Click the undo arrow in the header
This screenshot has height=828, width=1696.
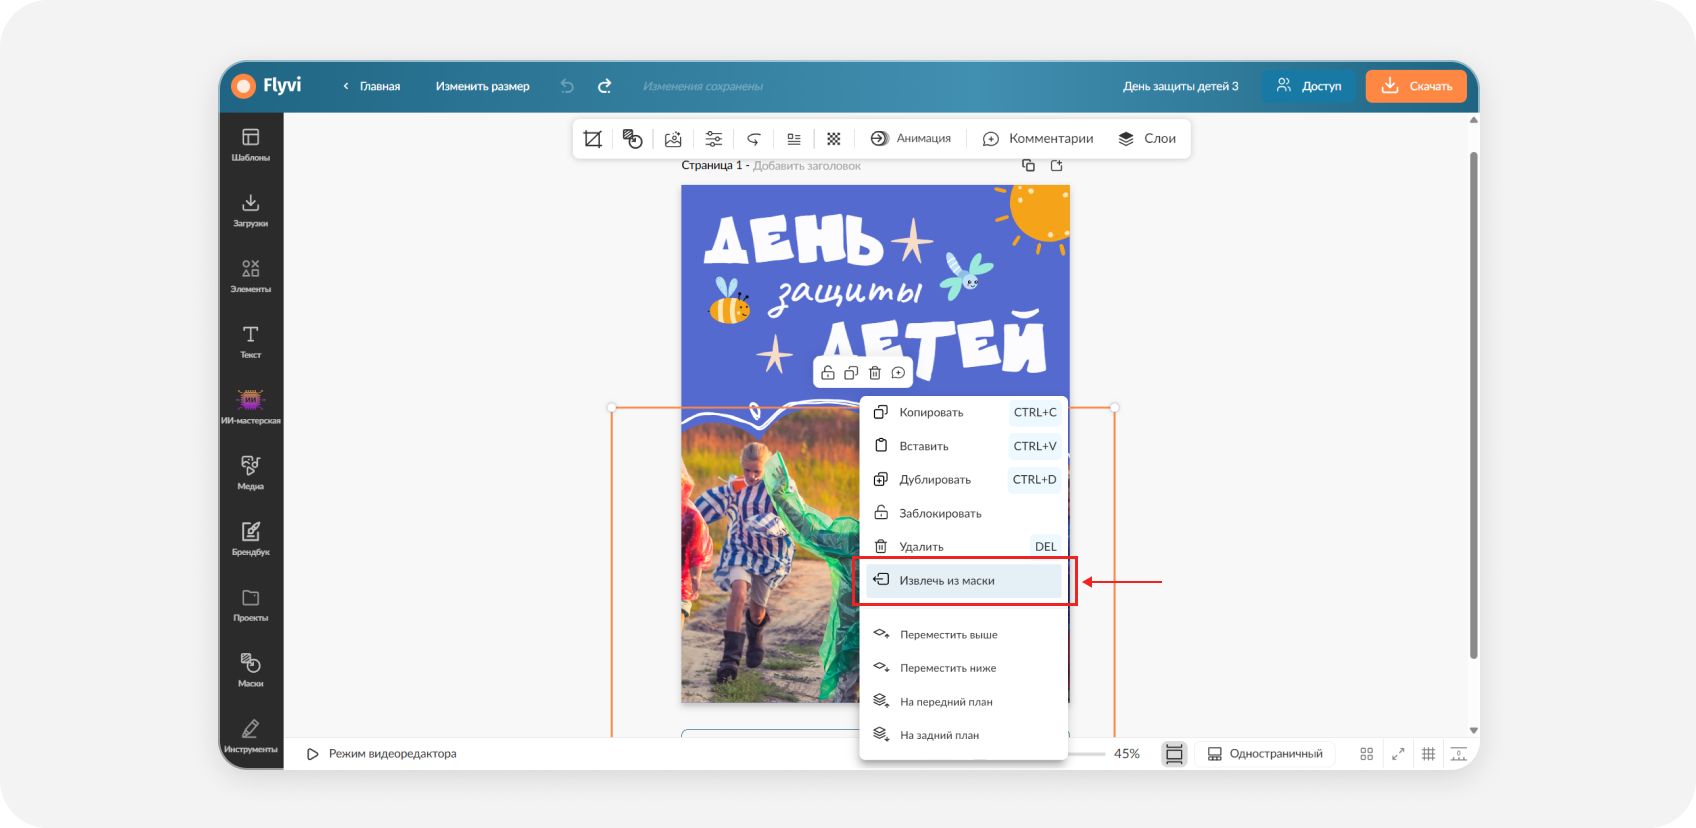pyautogui.click(x=567, y=86)
